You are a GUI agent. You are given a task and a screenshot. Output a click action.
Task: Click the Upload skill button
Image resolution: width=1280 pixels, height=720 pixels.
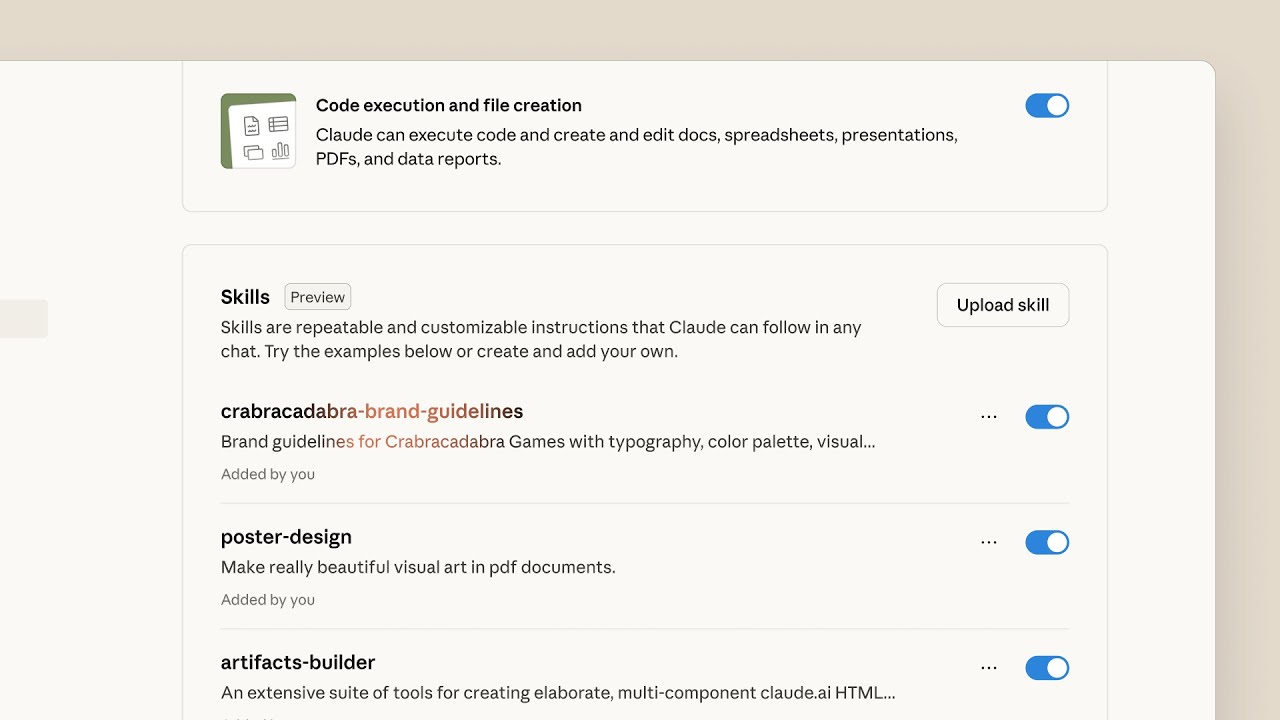1002,304
